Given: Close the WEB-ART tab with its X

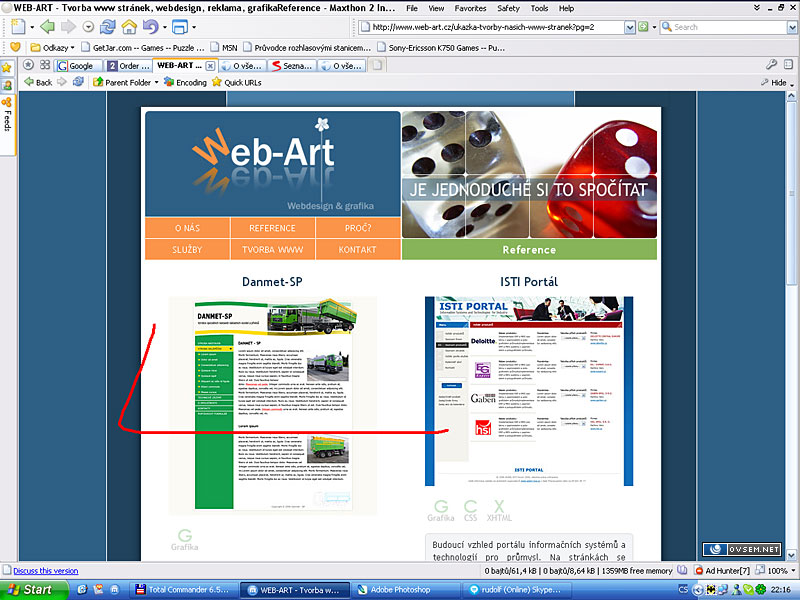Looking at the screenshot, I should [x=210, y=66].
